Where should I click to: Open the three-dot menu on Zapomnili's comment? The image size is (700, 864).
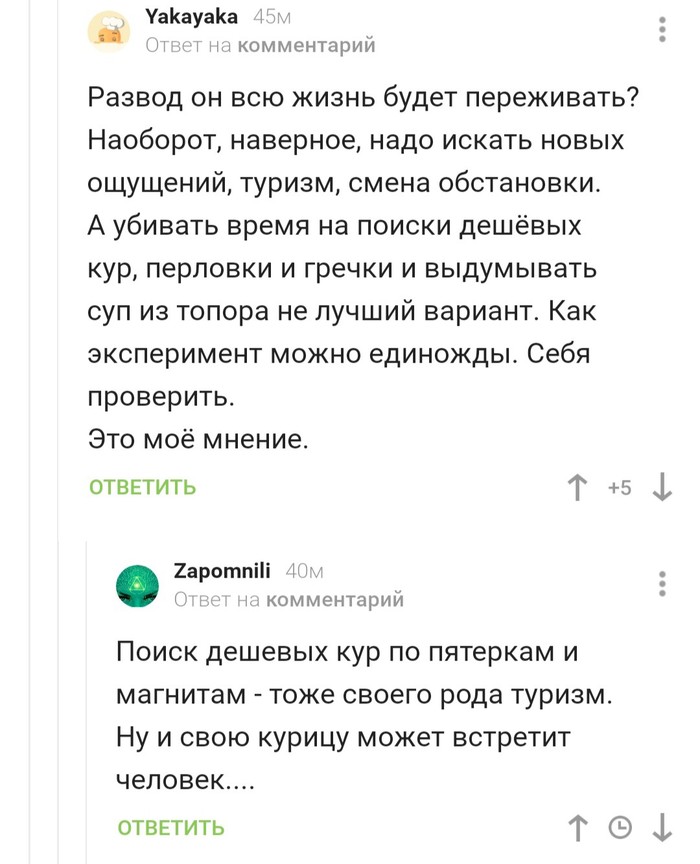click(x=664, y=584)
